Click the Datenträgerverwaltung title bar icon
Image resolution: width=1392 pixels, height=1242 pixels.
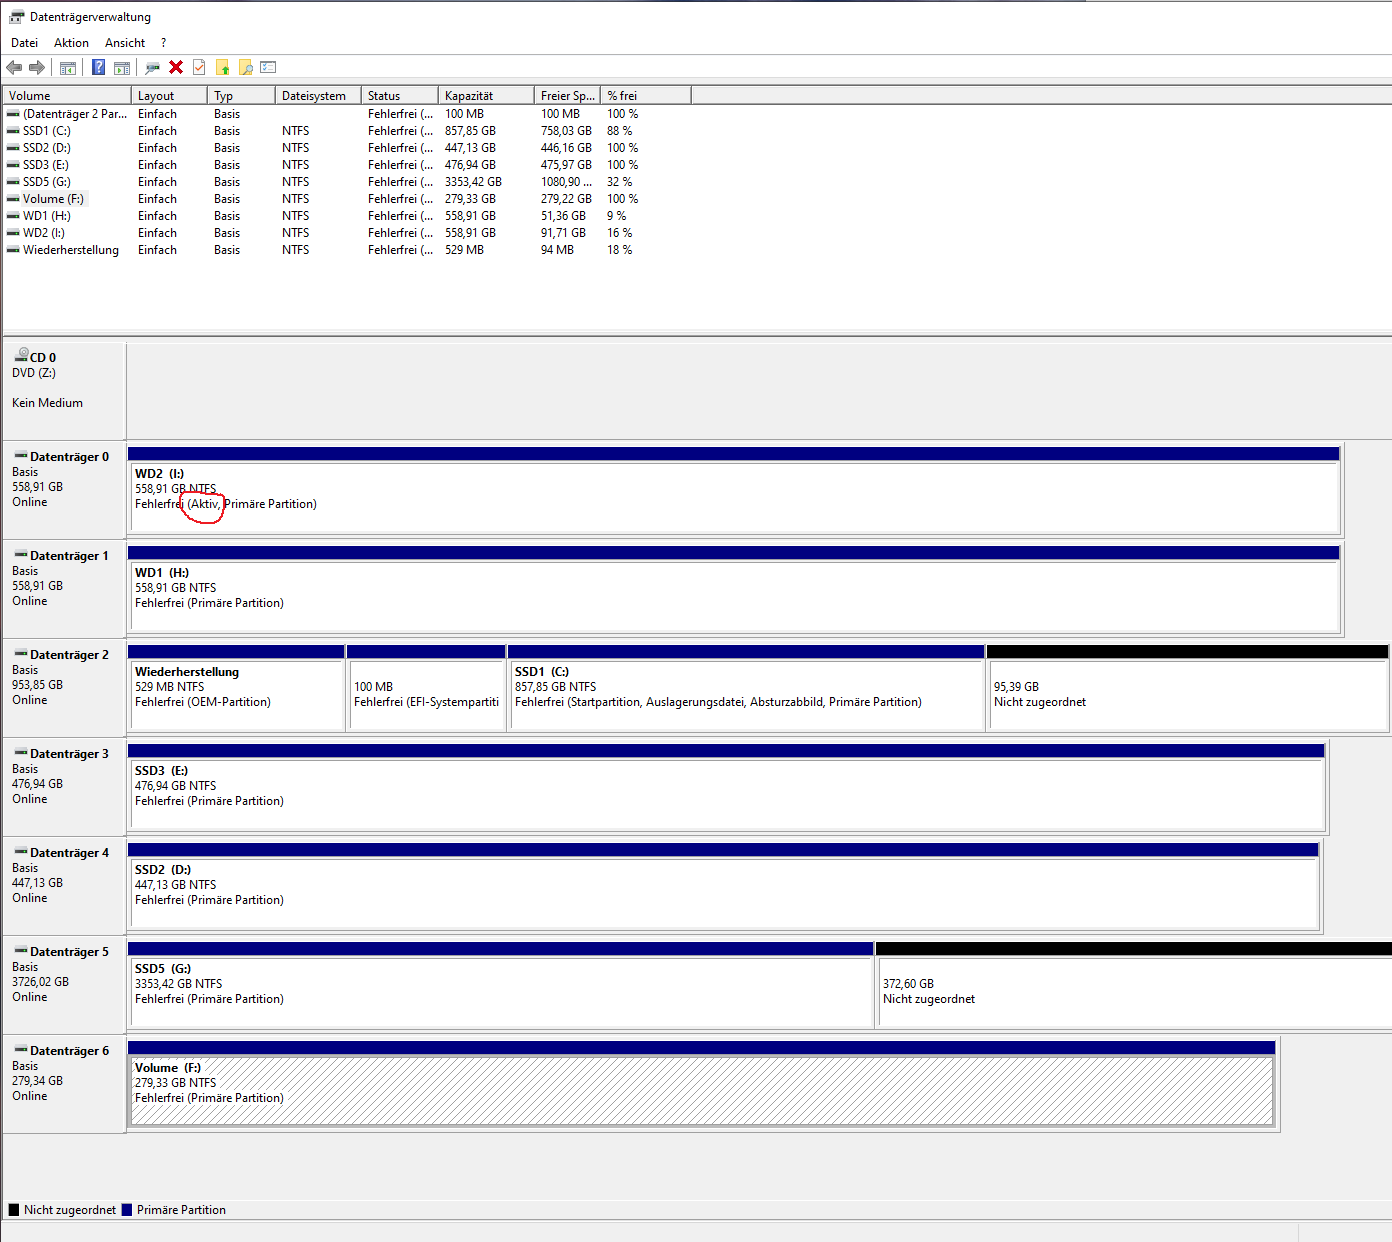[x=16, y=17]
